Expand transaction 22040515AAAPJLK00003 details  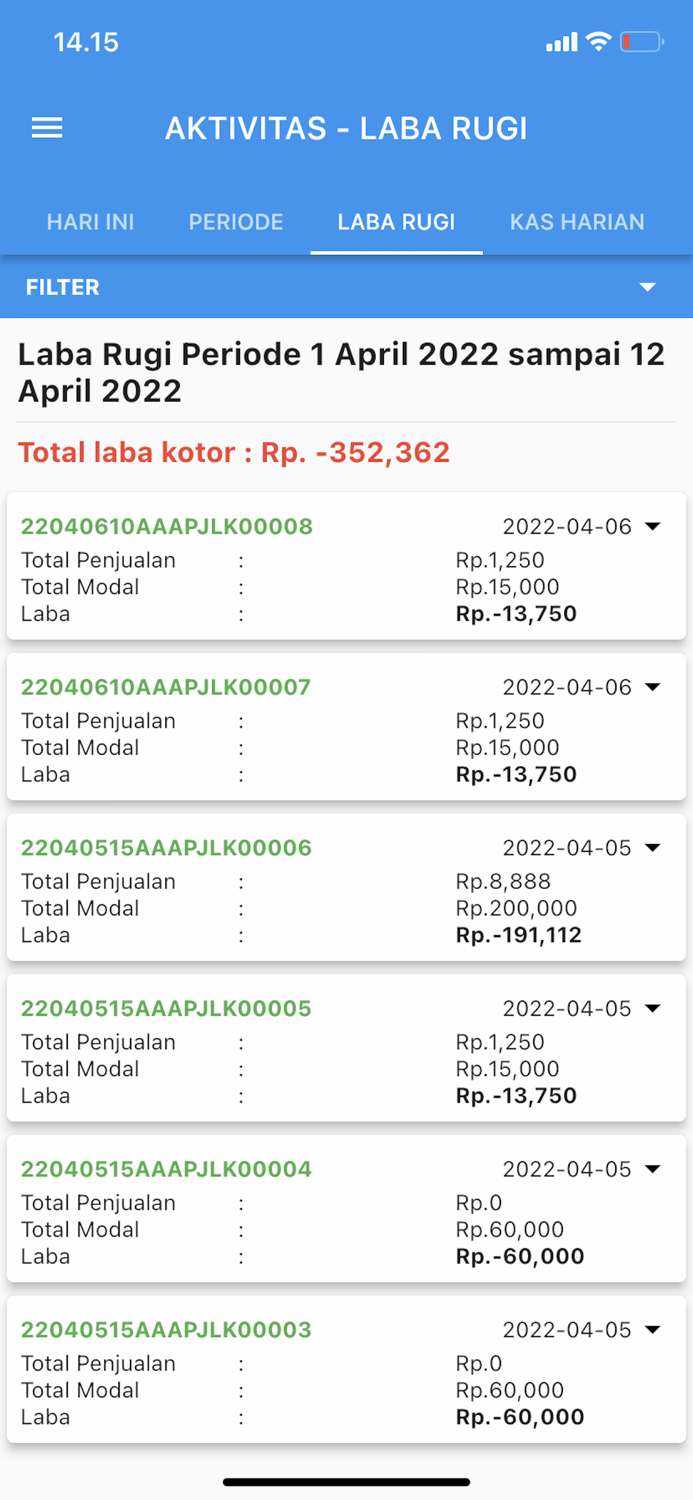click(655, 1330)
